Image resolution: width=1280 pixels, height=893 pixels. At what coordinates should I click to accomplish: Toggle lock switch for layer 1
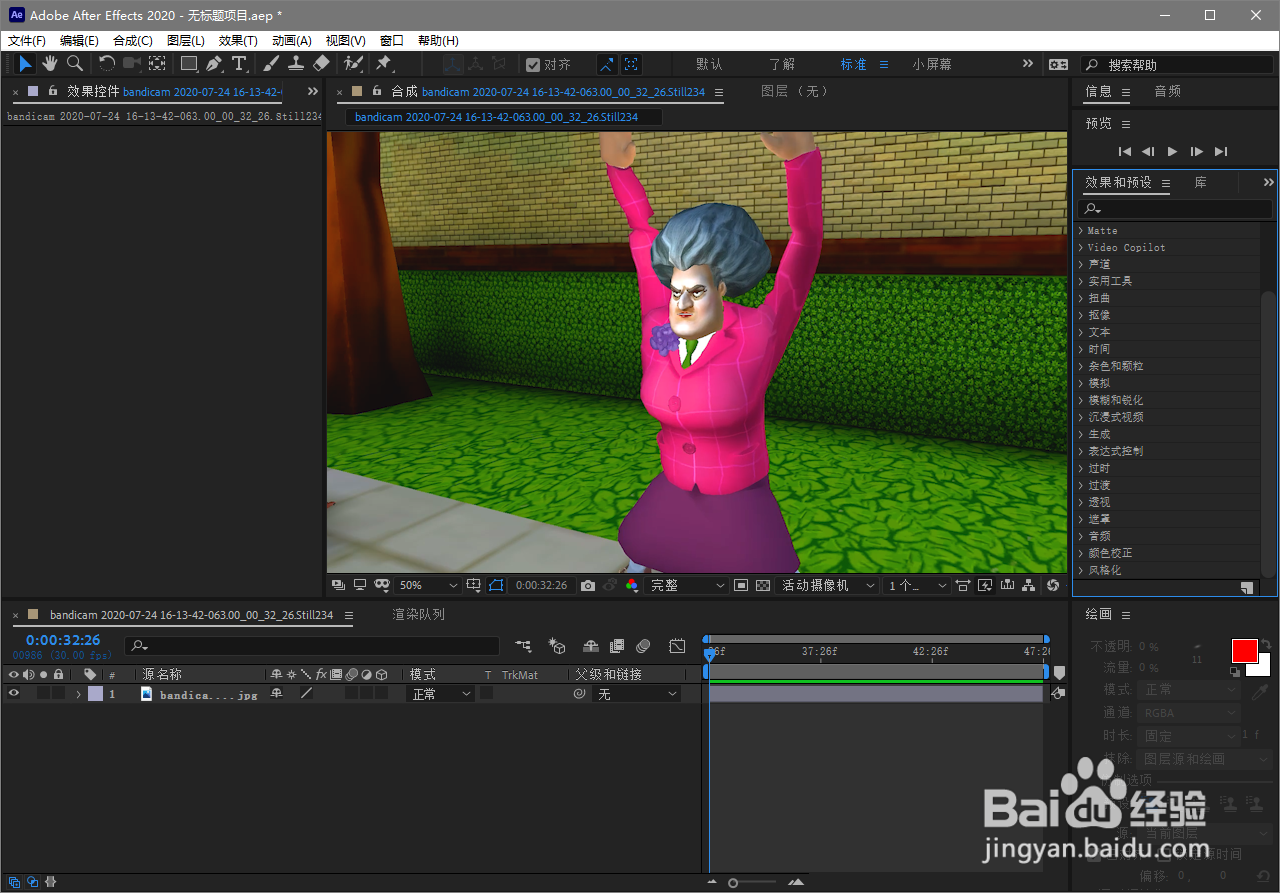[x=58, y=693]
